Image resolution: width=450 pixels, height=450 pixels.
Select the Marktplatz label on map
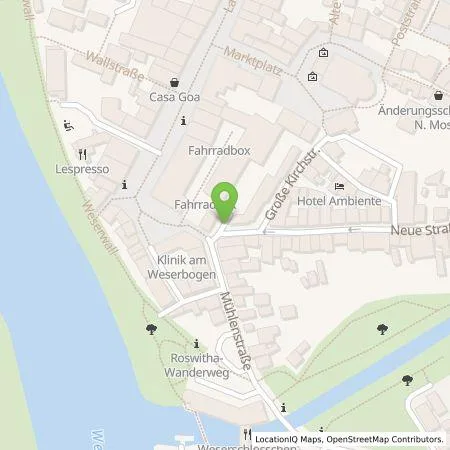[x=253, y=61]
